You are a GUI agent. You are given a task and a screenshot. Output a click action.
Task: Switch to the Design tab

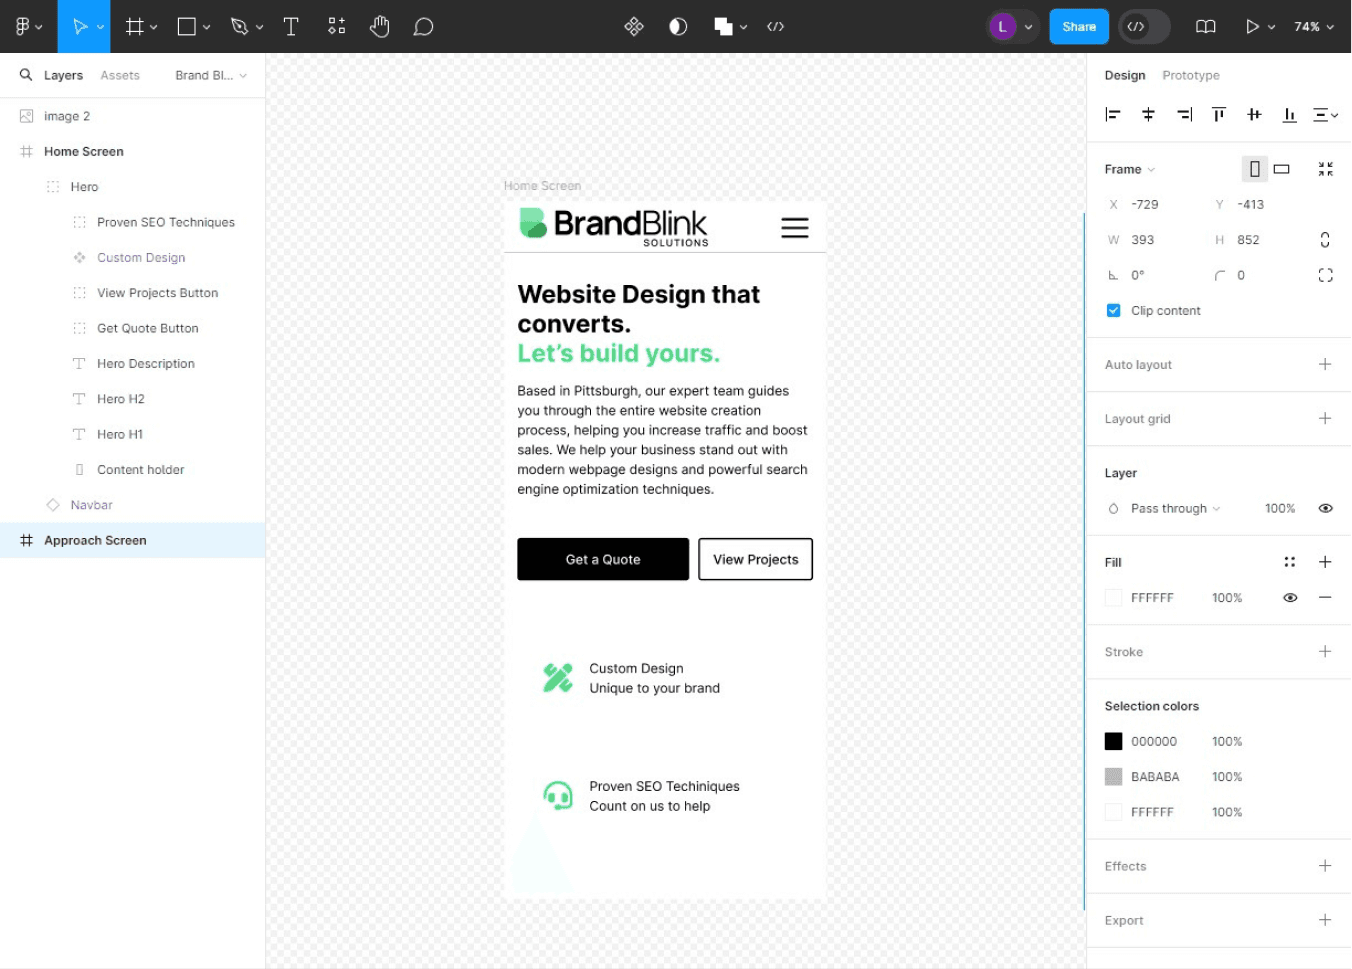[x=1125, y=75]
